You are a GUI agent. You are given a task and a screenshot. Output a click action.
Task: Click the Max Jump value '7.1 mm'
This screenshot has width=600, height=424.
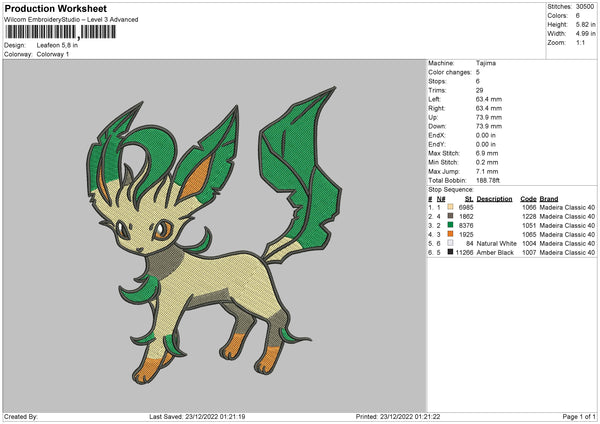(x=487, y=171)
